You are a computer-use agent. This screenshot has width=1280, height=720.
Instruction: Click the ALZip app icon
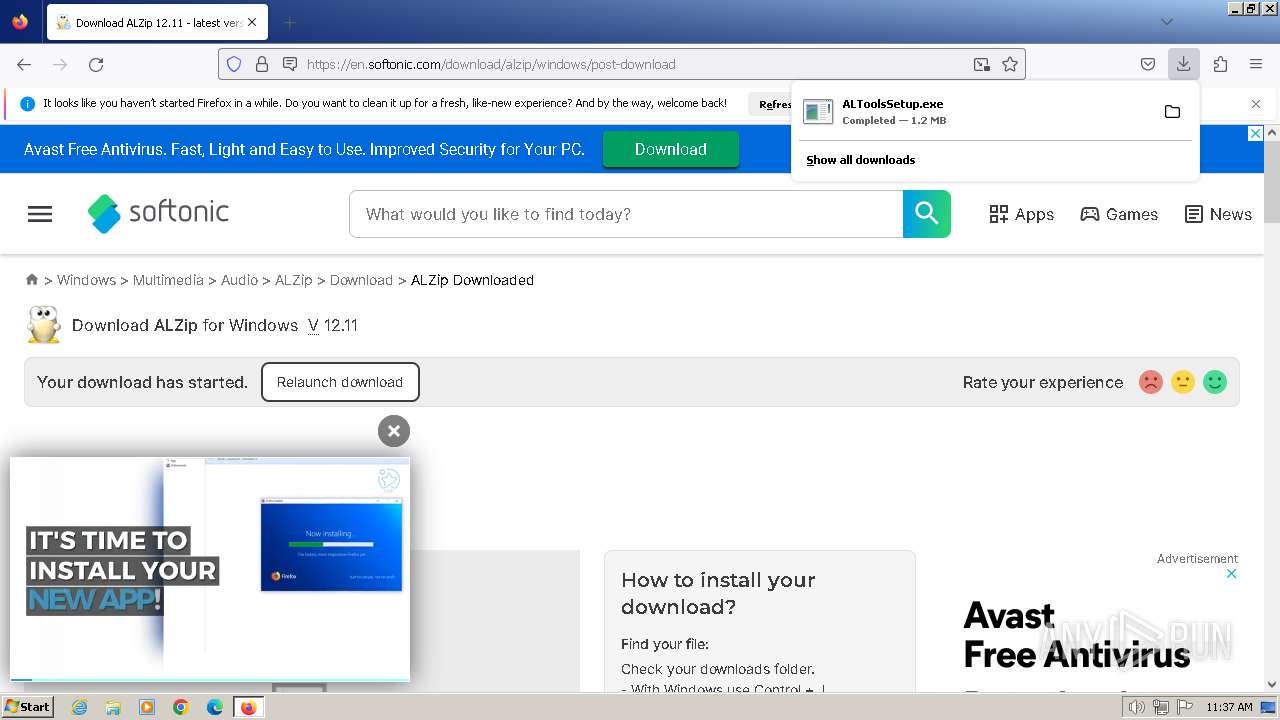[43, 325]
